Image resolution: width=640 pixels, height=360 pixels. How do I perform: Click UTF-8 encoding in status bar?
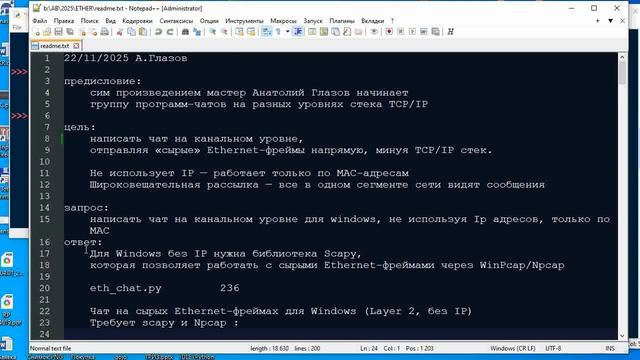pos(553,349)
